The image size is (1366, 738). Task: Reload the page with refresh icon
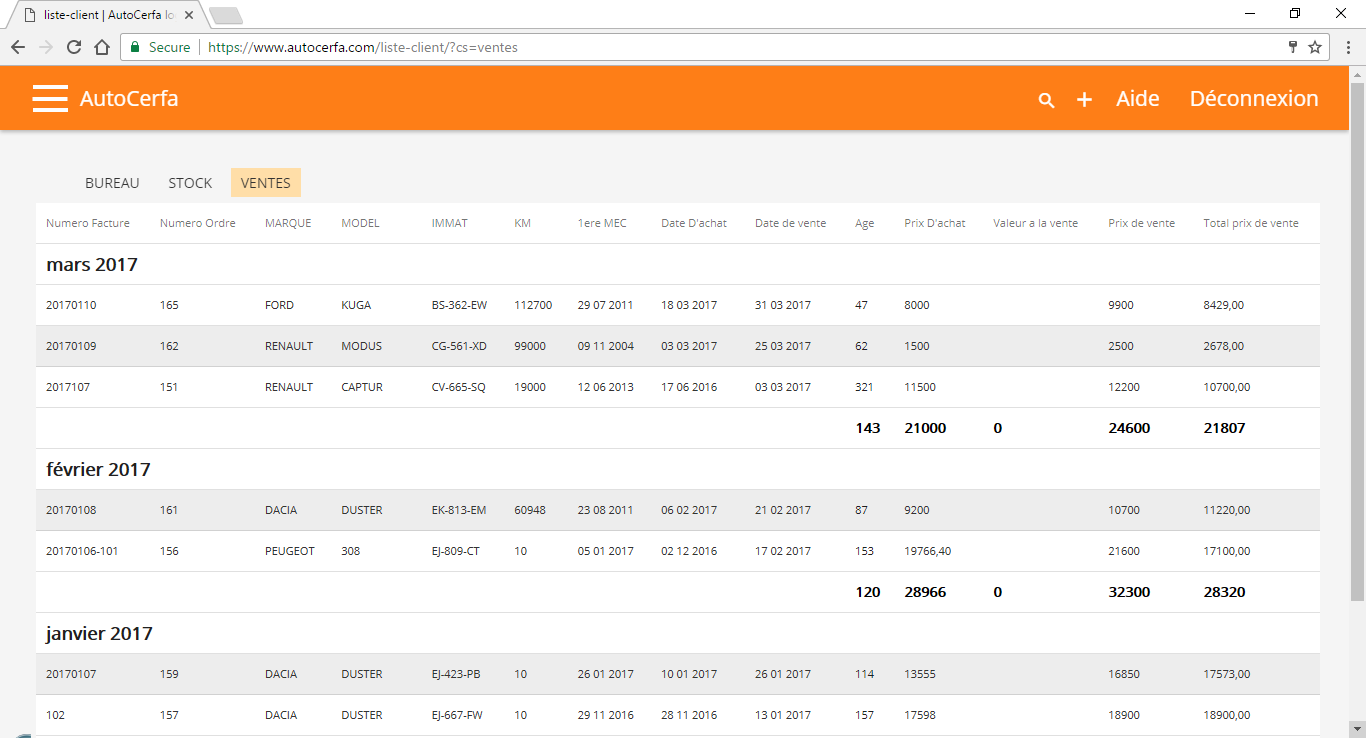(74, 47)
